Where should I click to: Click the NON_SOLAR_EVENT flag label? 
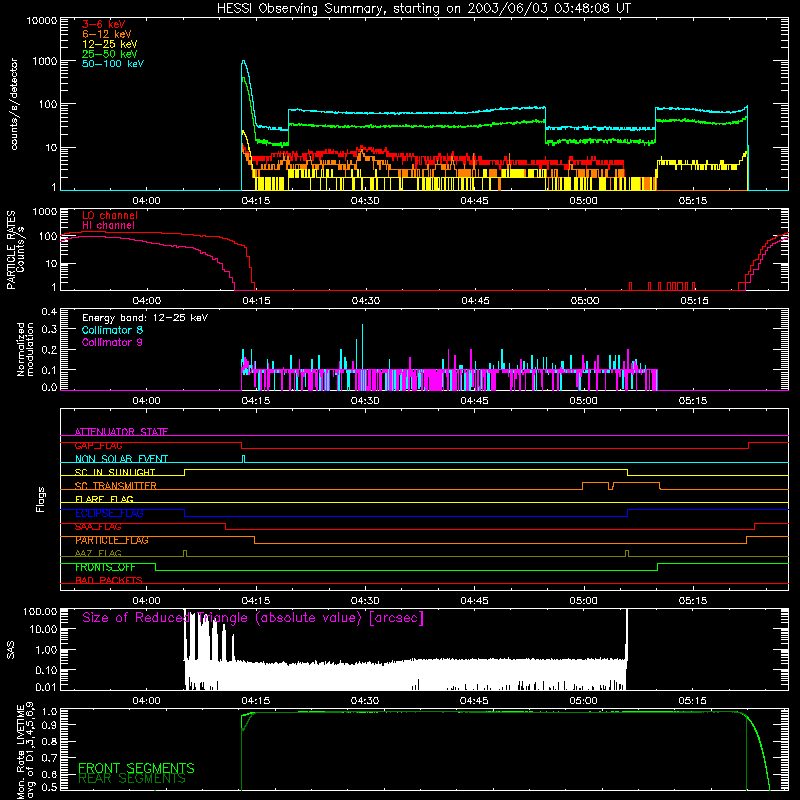(121, 459)
